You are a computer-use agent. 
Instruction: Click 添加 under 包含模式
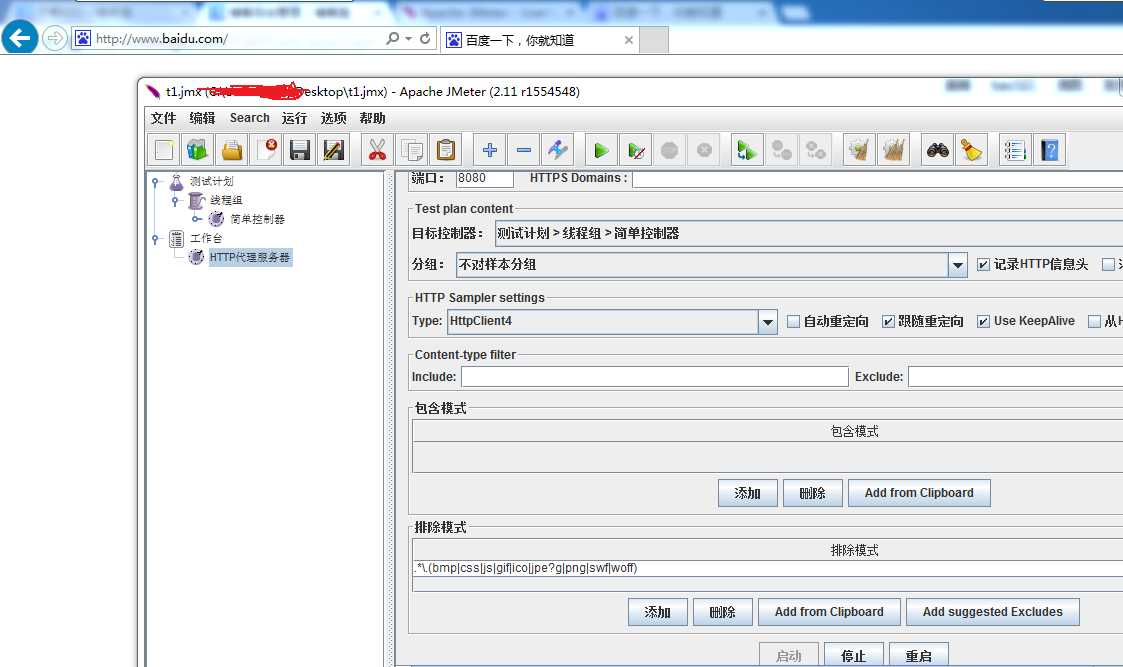click(748, 493)
